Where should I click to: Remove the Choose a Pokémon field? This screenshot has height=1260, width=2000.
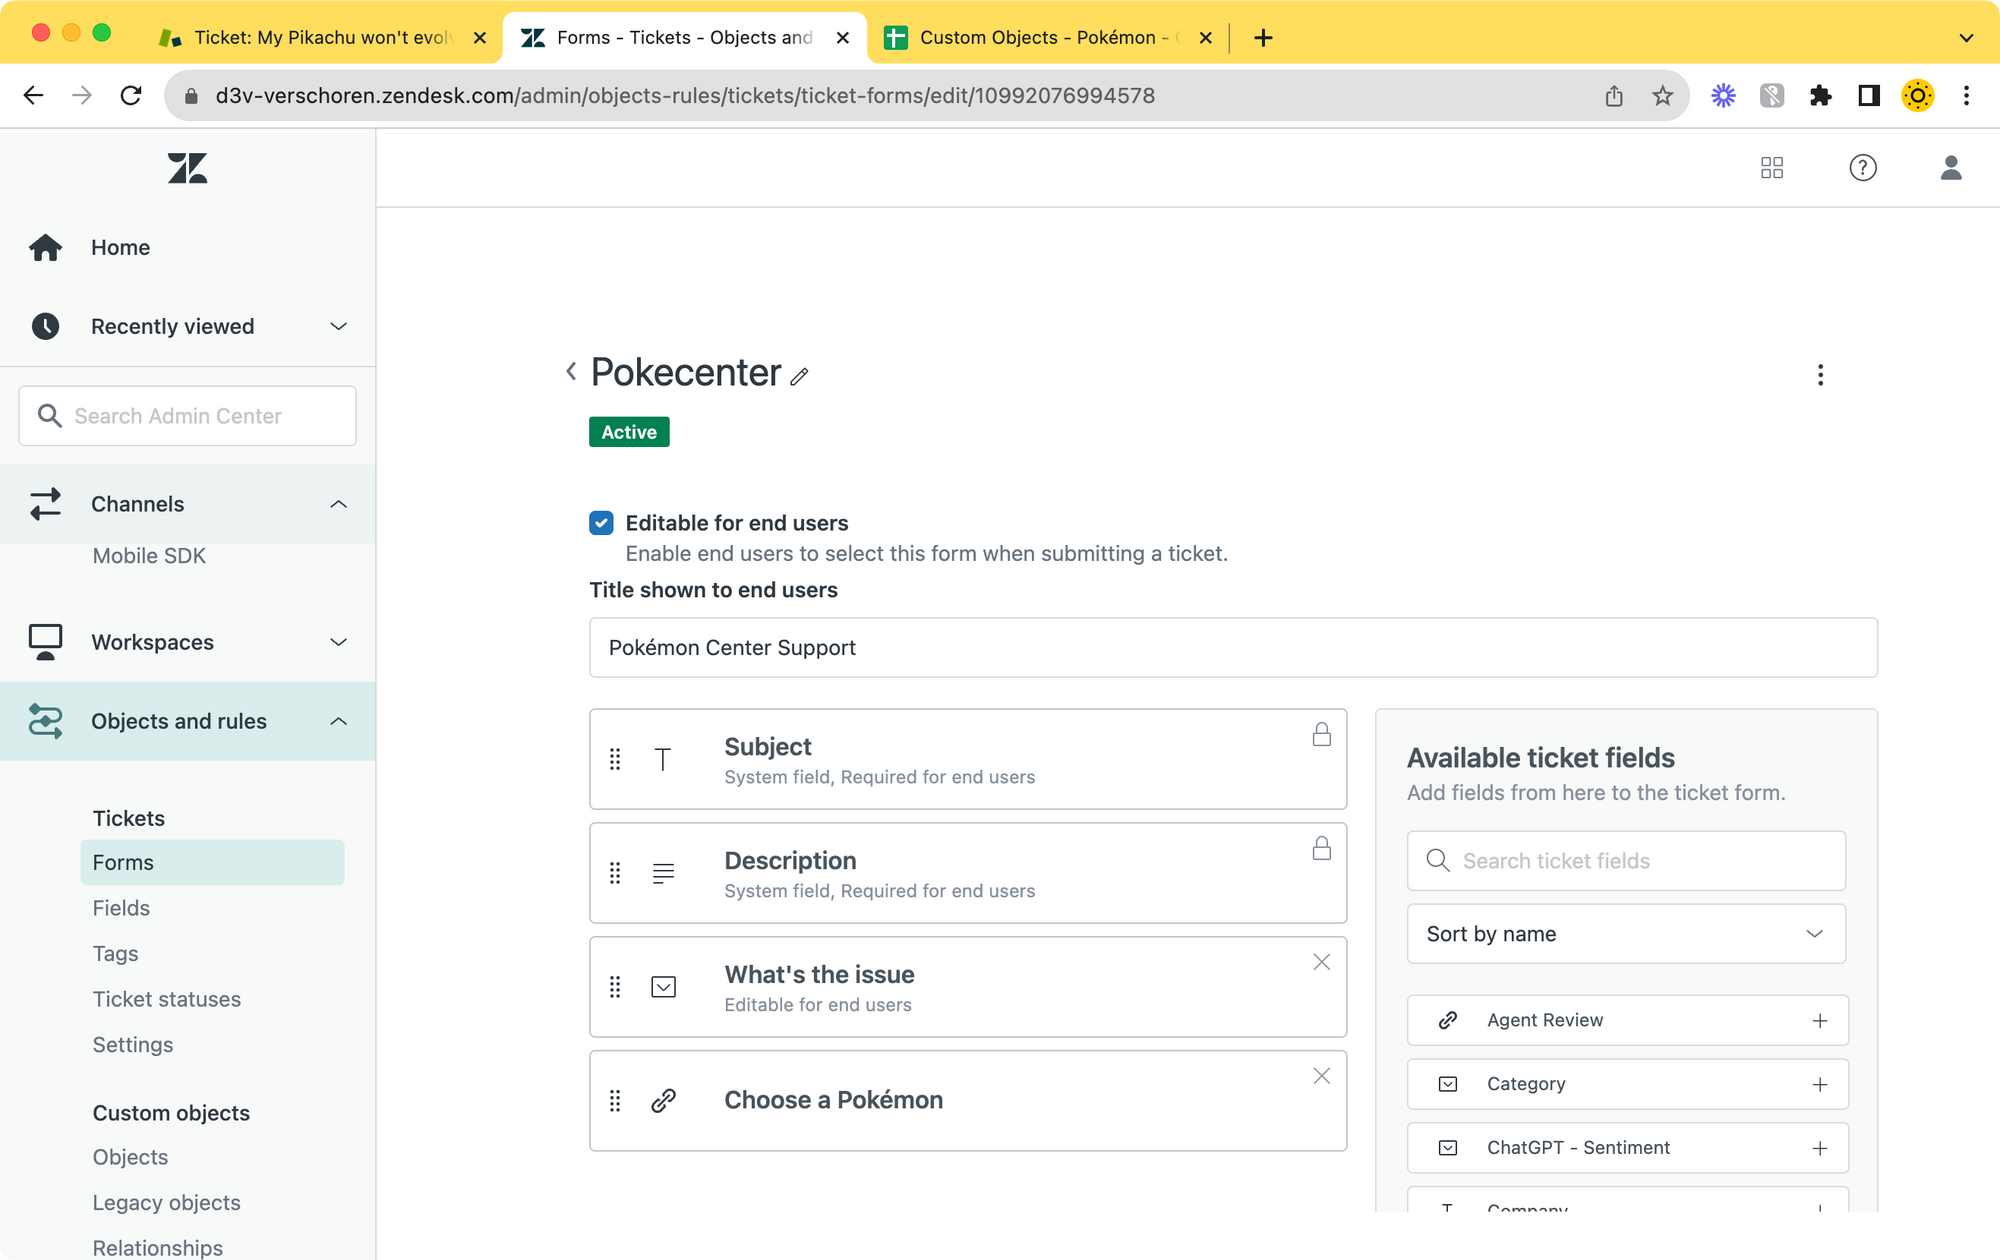[x=1321, y=1076]
